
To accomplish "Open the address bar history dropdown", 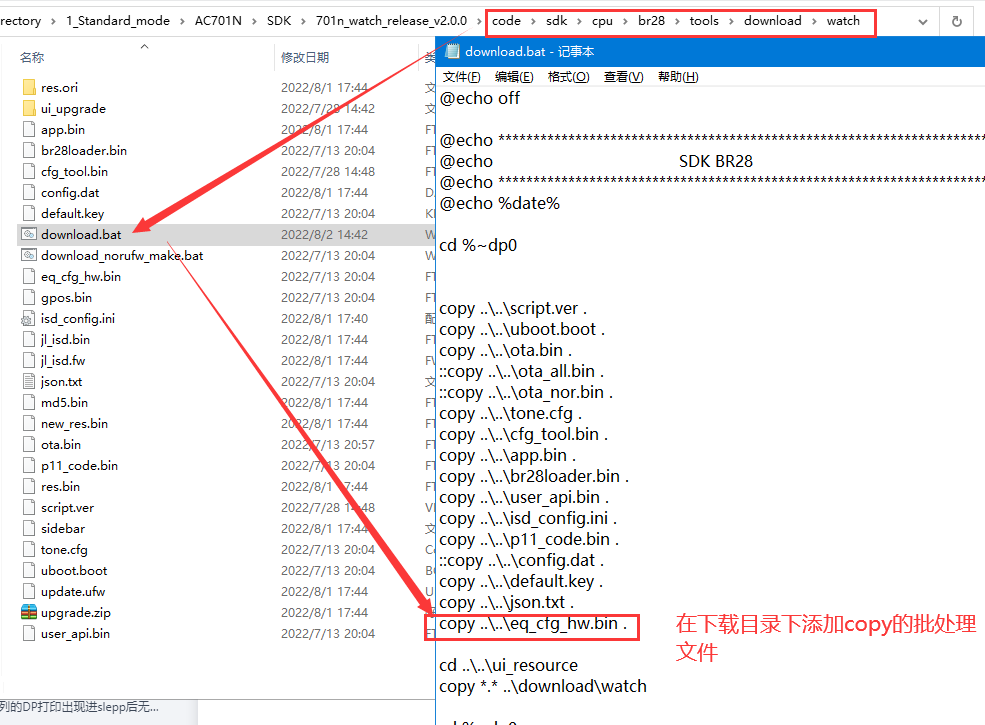I will [923, 22].
